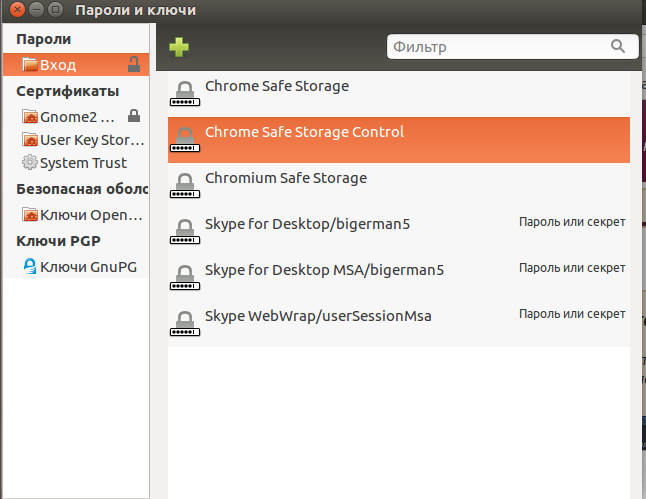
Task: Select Skype for Desktop MSA/bigerman5 entry
Action: pyautogui.click(x=324, y=269)
